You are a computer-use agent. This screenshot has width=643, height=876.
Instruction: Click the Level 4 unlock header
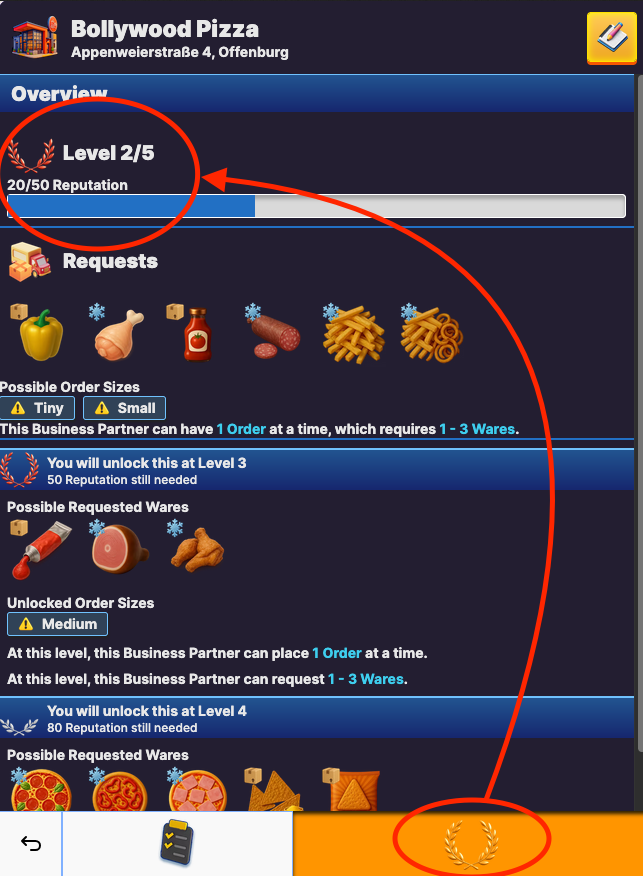(317, 718)
